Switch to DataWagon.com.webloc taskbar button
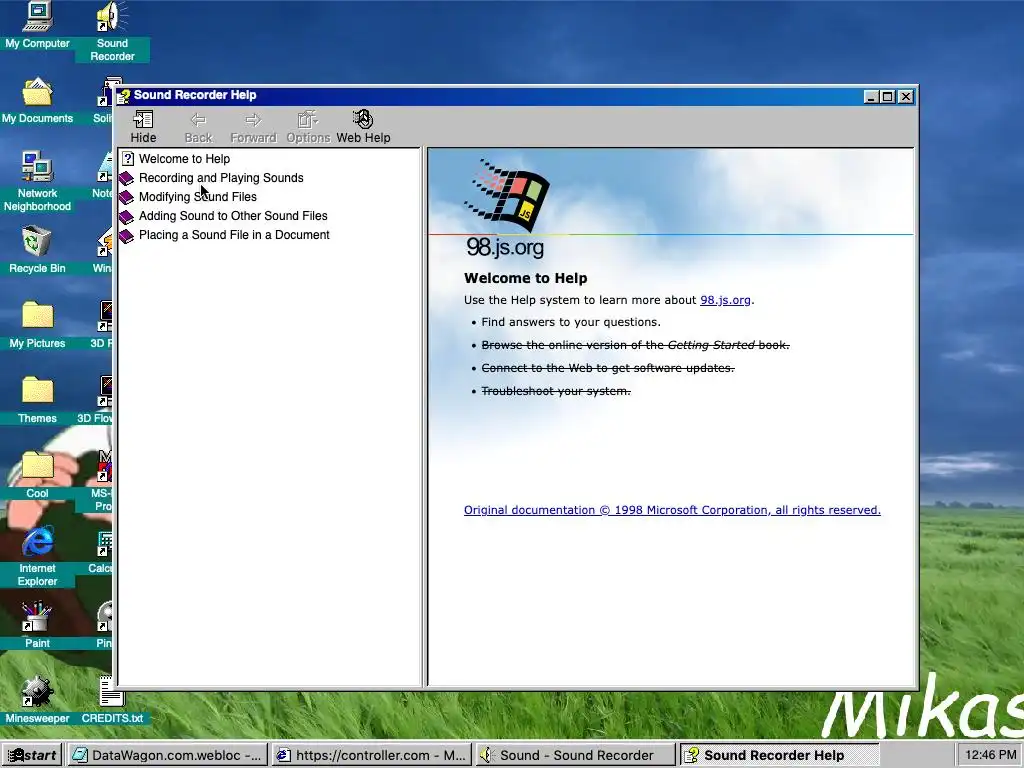 tap(167, 755)
